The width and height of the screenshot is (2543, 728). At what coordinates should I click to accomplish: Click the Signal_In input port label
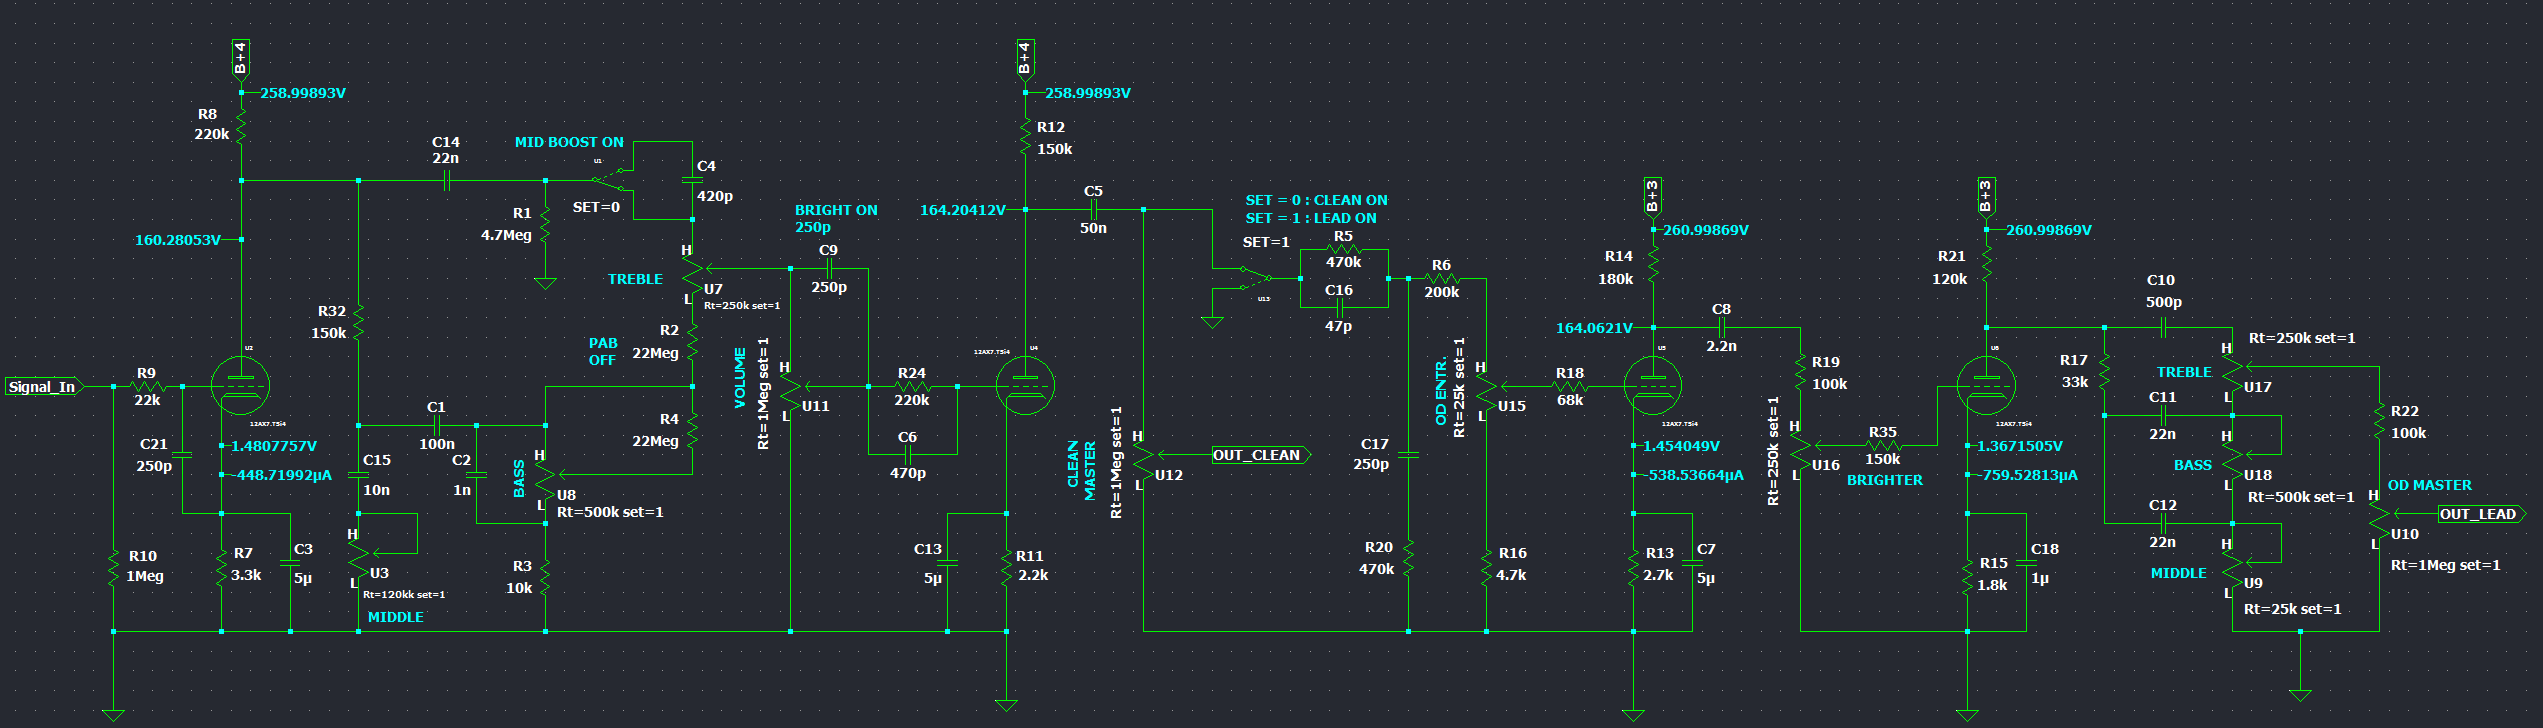click(44, 387)
